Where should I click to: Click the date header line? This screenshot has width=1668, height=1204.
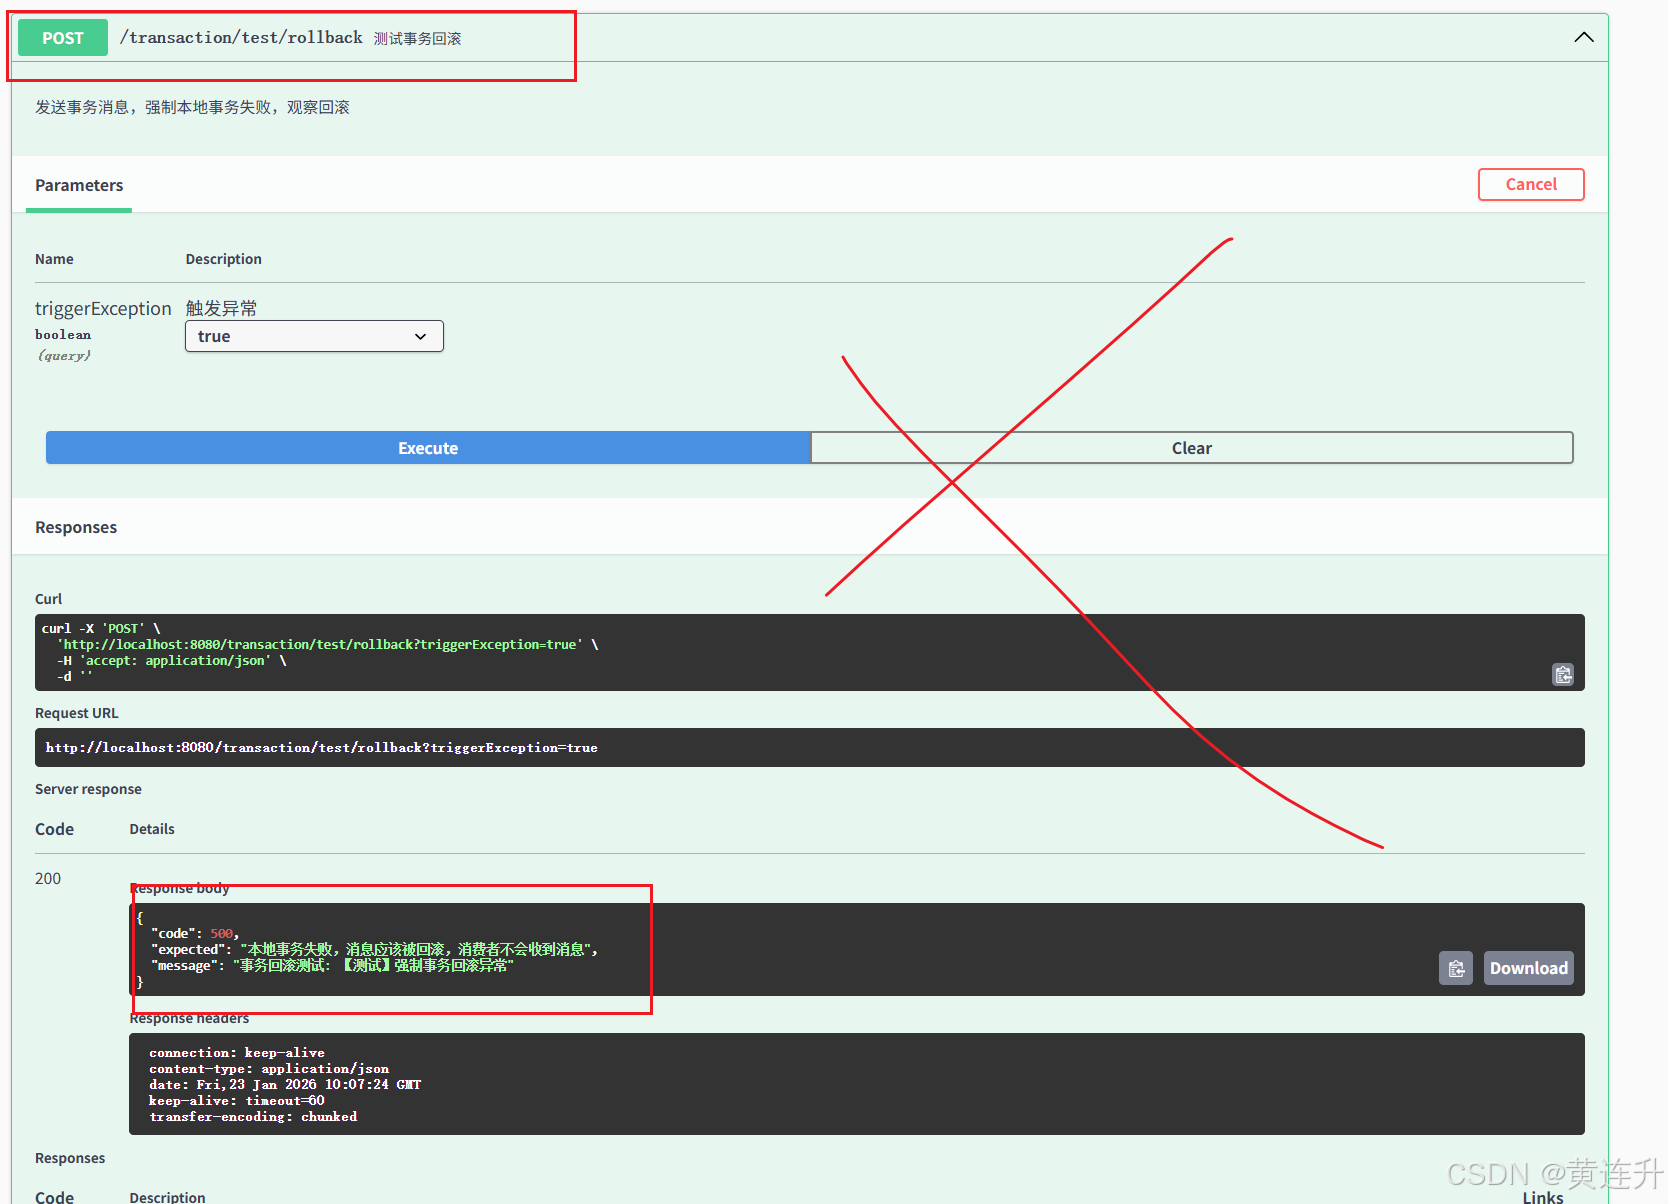tap(285, 1084)
